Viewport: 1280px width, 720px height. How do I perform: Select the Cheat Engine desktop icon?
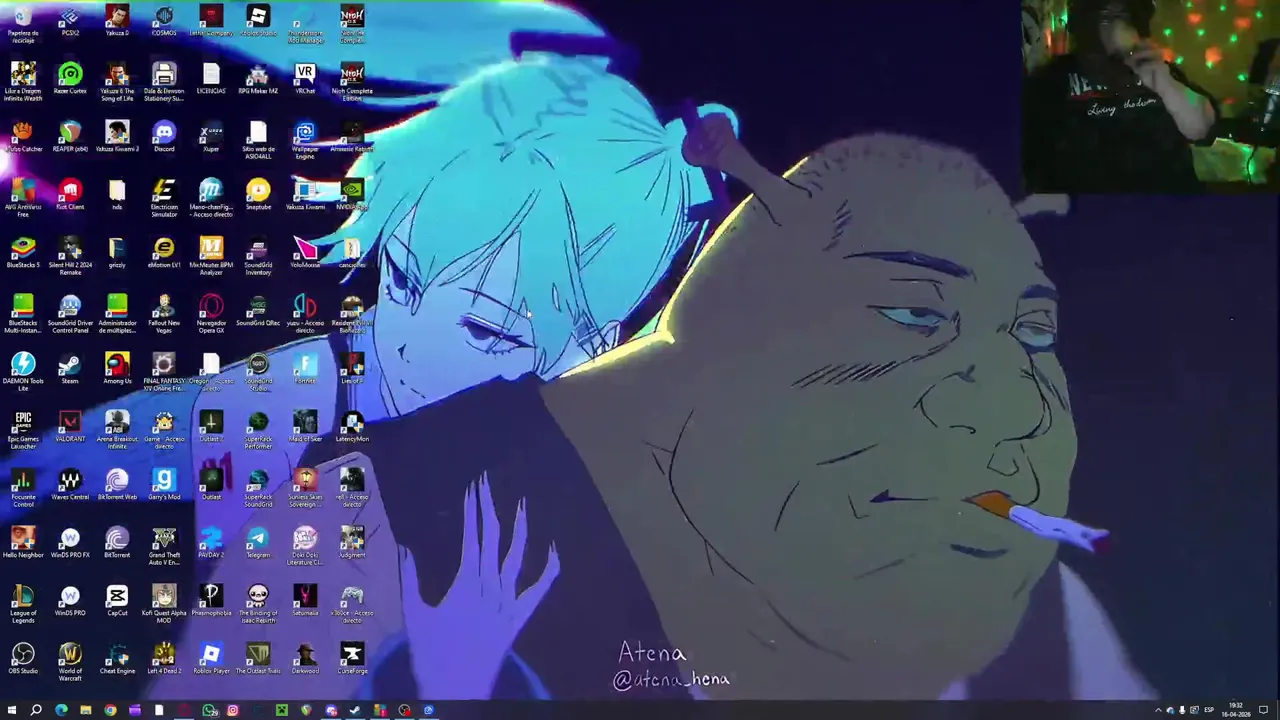tap(117, 660)
